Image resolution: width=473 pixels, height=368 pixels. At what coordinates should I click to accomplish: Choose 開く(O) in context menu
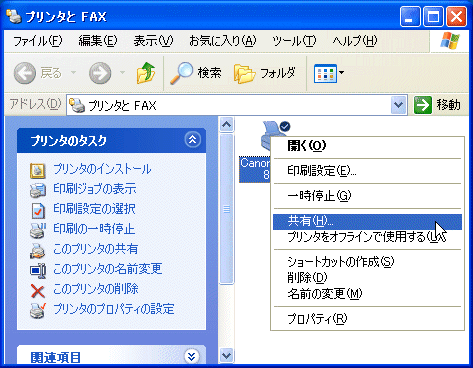click(x=367, y=146)
